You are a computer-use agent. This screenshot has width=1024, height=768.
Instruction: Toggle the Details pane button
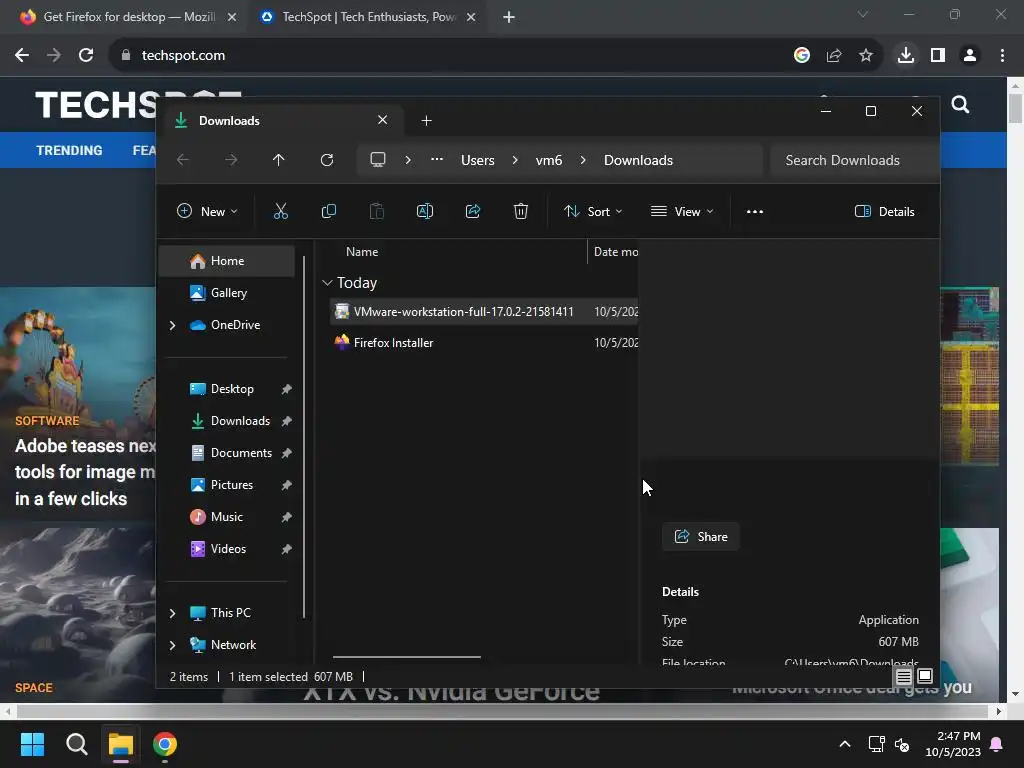(884, 212)
